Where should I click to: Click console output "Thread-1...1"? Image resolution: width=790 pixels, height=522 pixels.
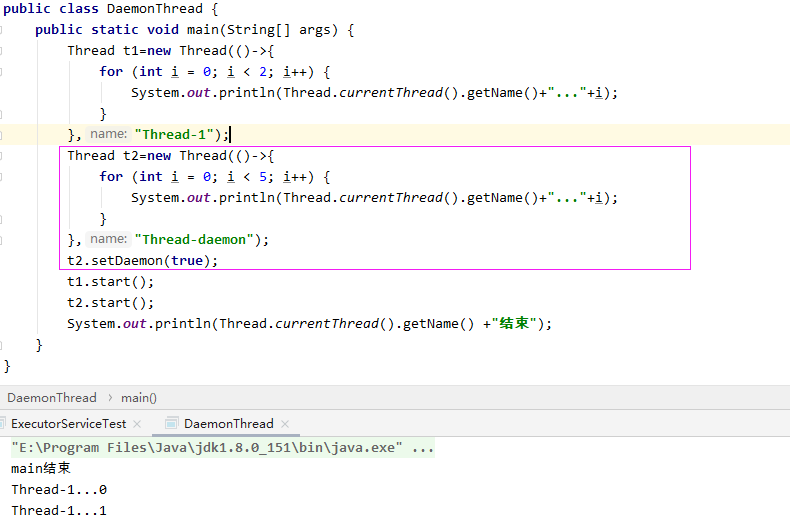(59, 510)
